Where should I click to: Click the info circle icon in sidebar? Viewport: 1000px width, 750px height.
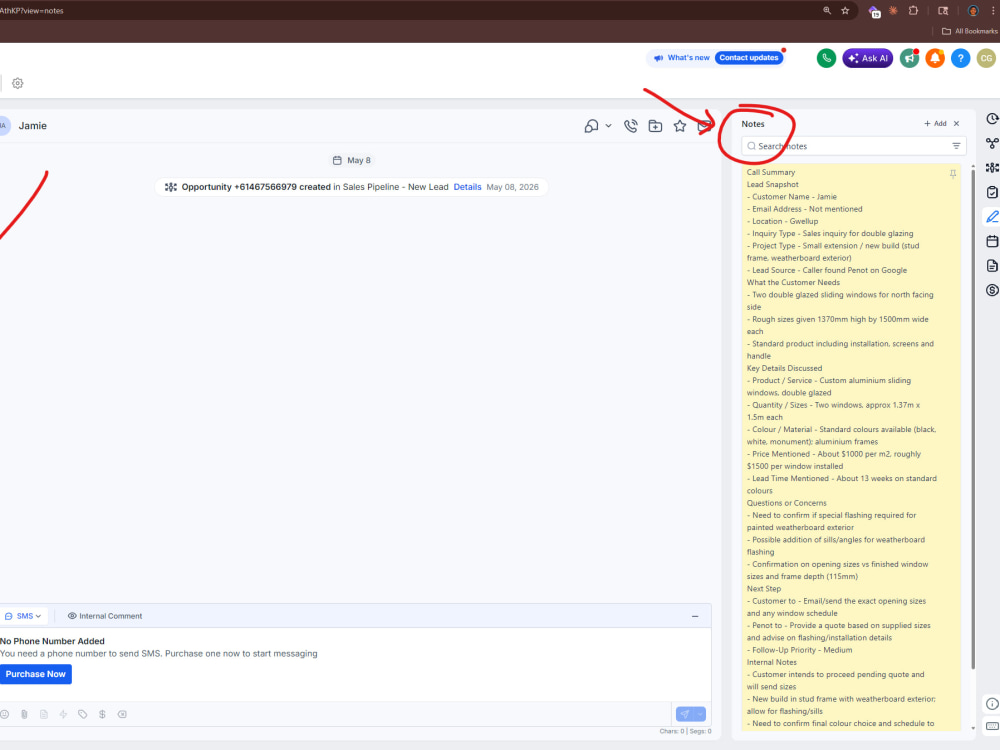992,704
